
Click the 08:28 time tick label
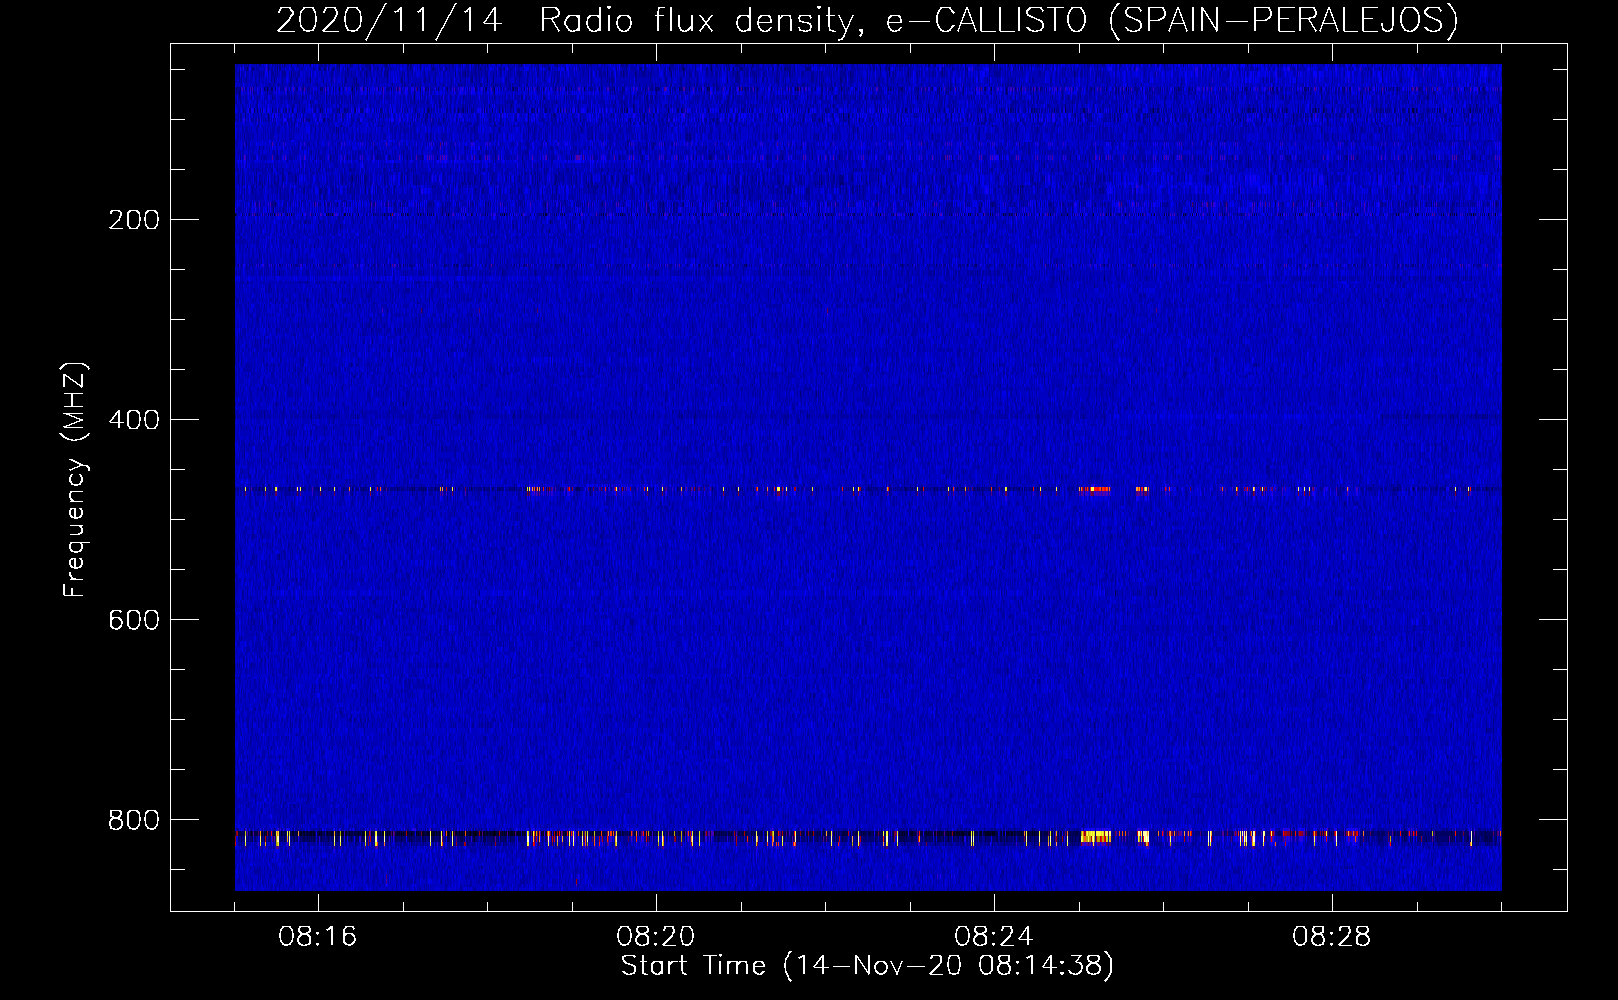pos(1332,937)
